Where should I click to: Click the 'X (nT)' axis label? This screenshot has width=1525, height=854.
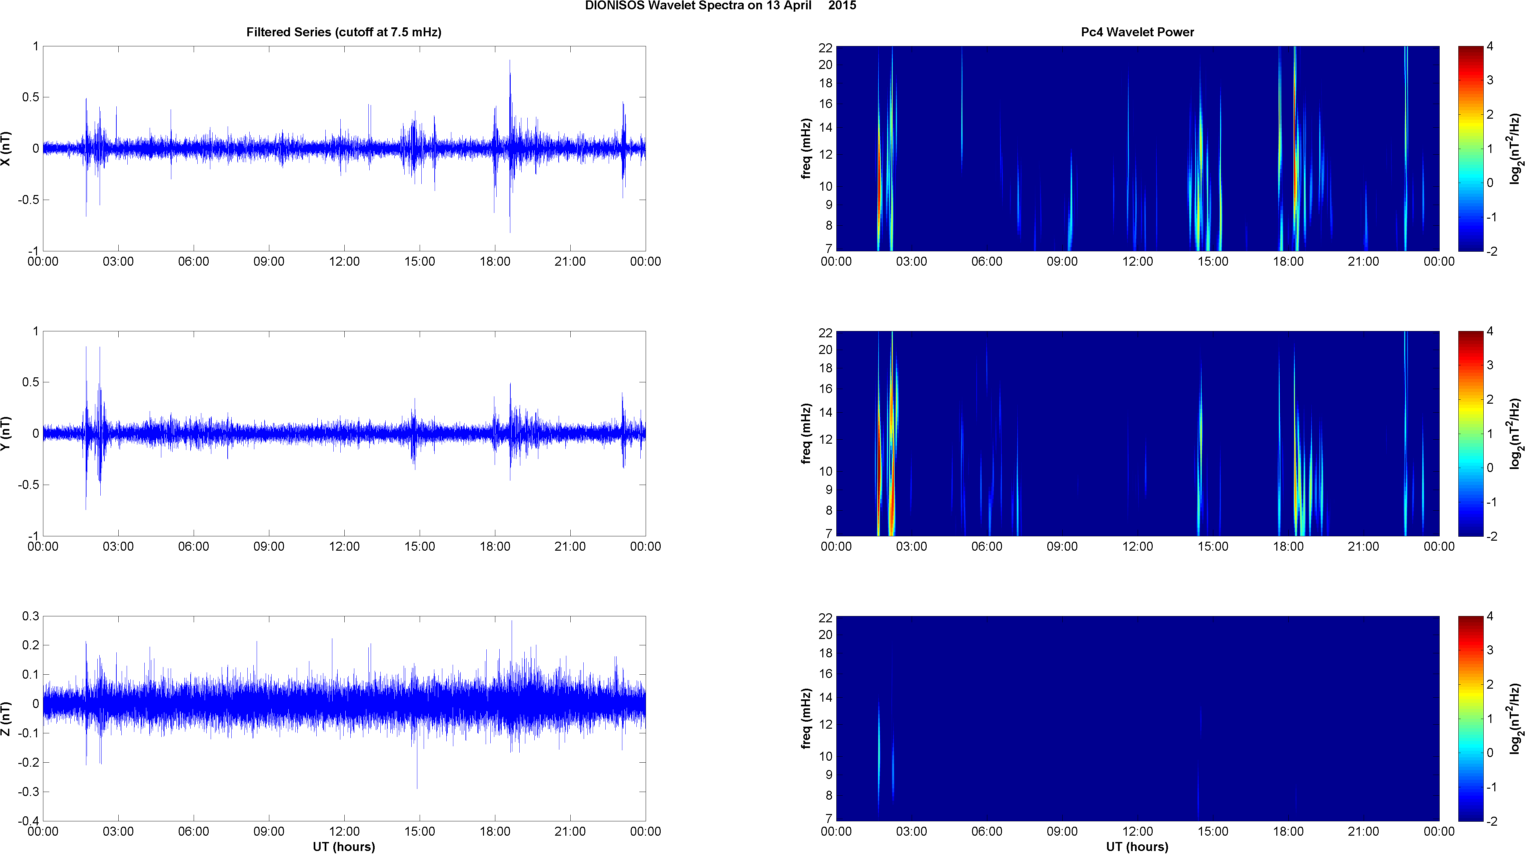pos(7,148)
